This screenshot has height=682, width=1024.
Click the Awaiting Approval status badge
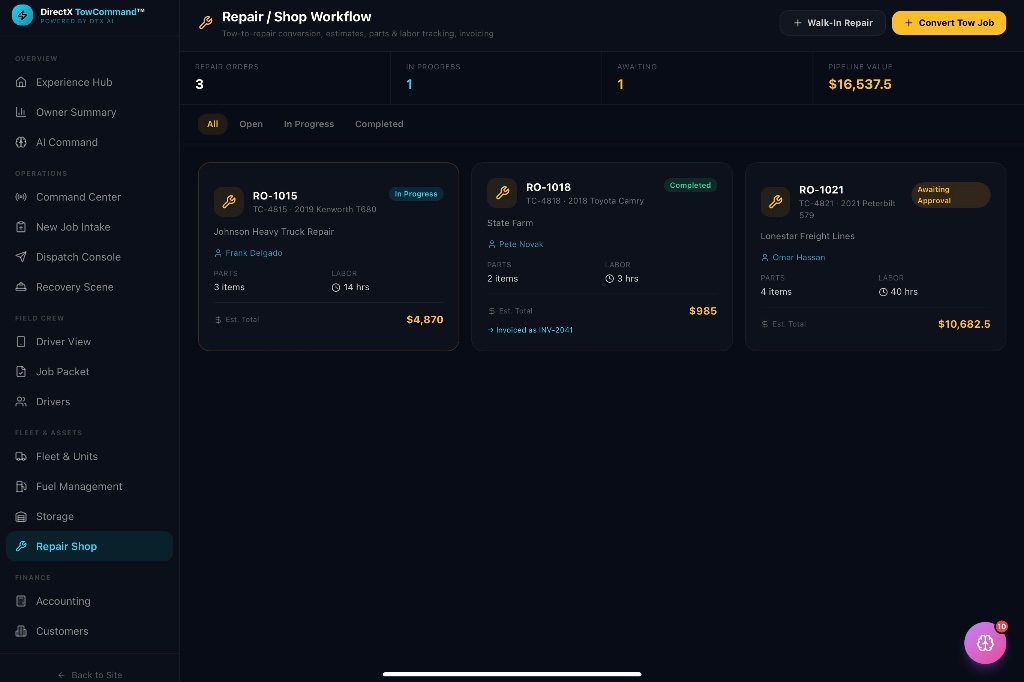pos(950,195)
